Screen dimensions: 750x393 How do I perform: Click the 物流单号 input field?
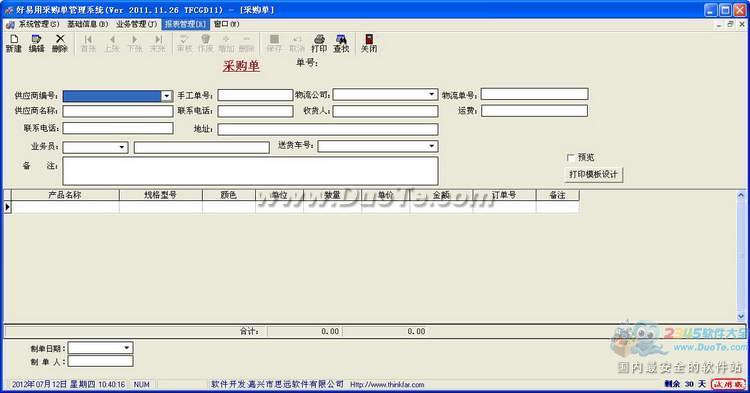pos(534,94)
